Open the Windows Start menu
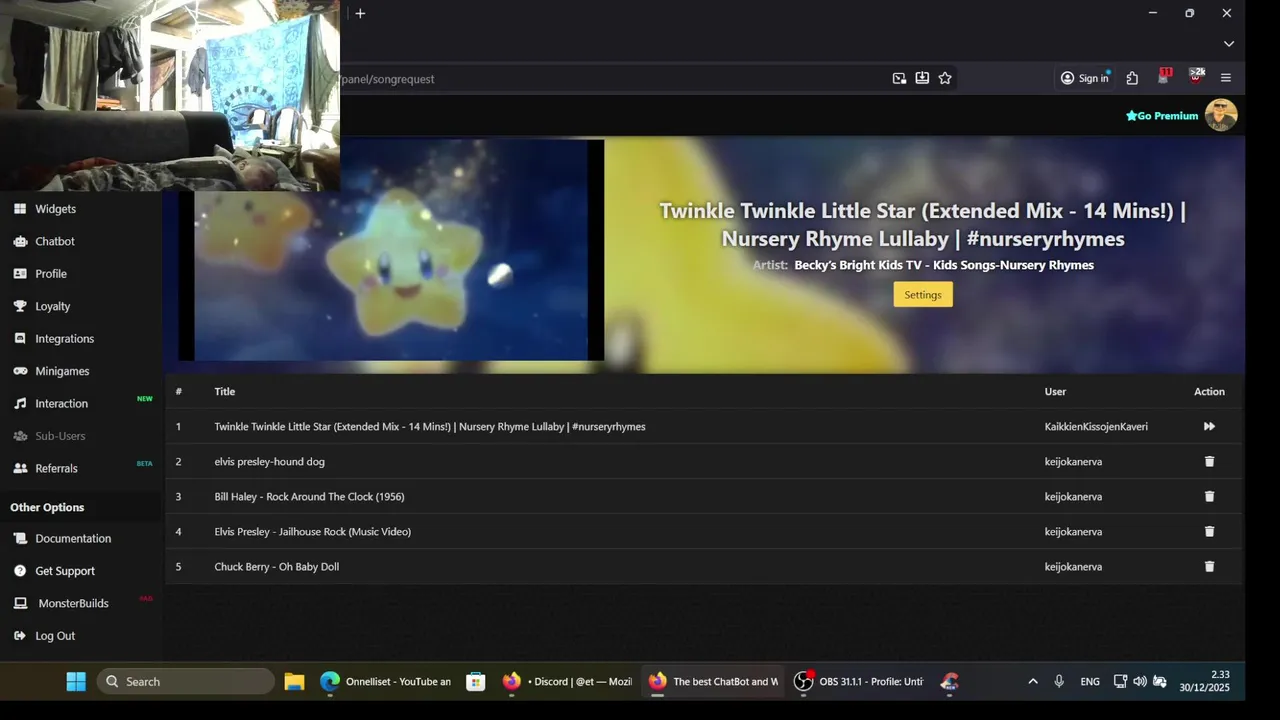 (76, 681)
